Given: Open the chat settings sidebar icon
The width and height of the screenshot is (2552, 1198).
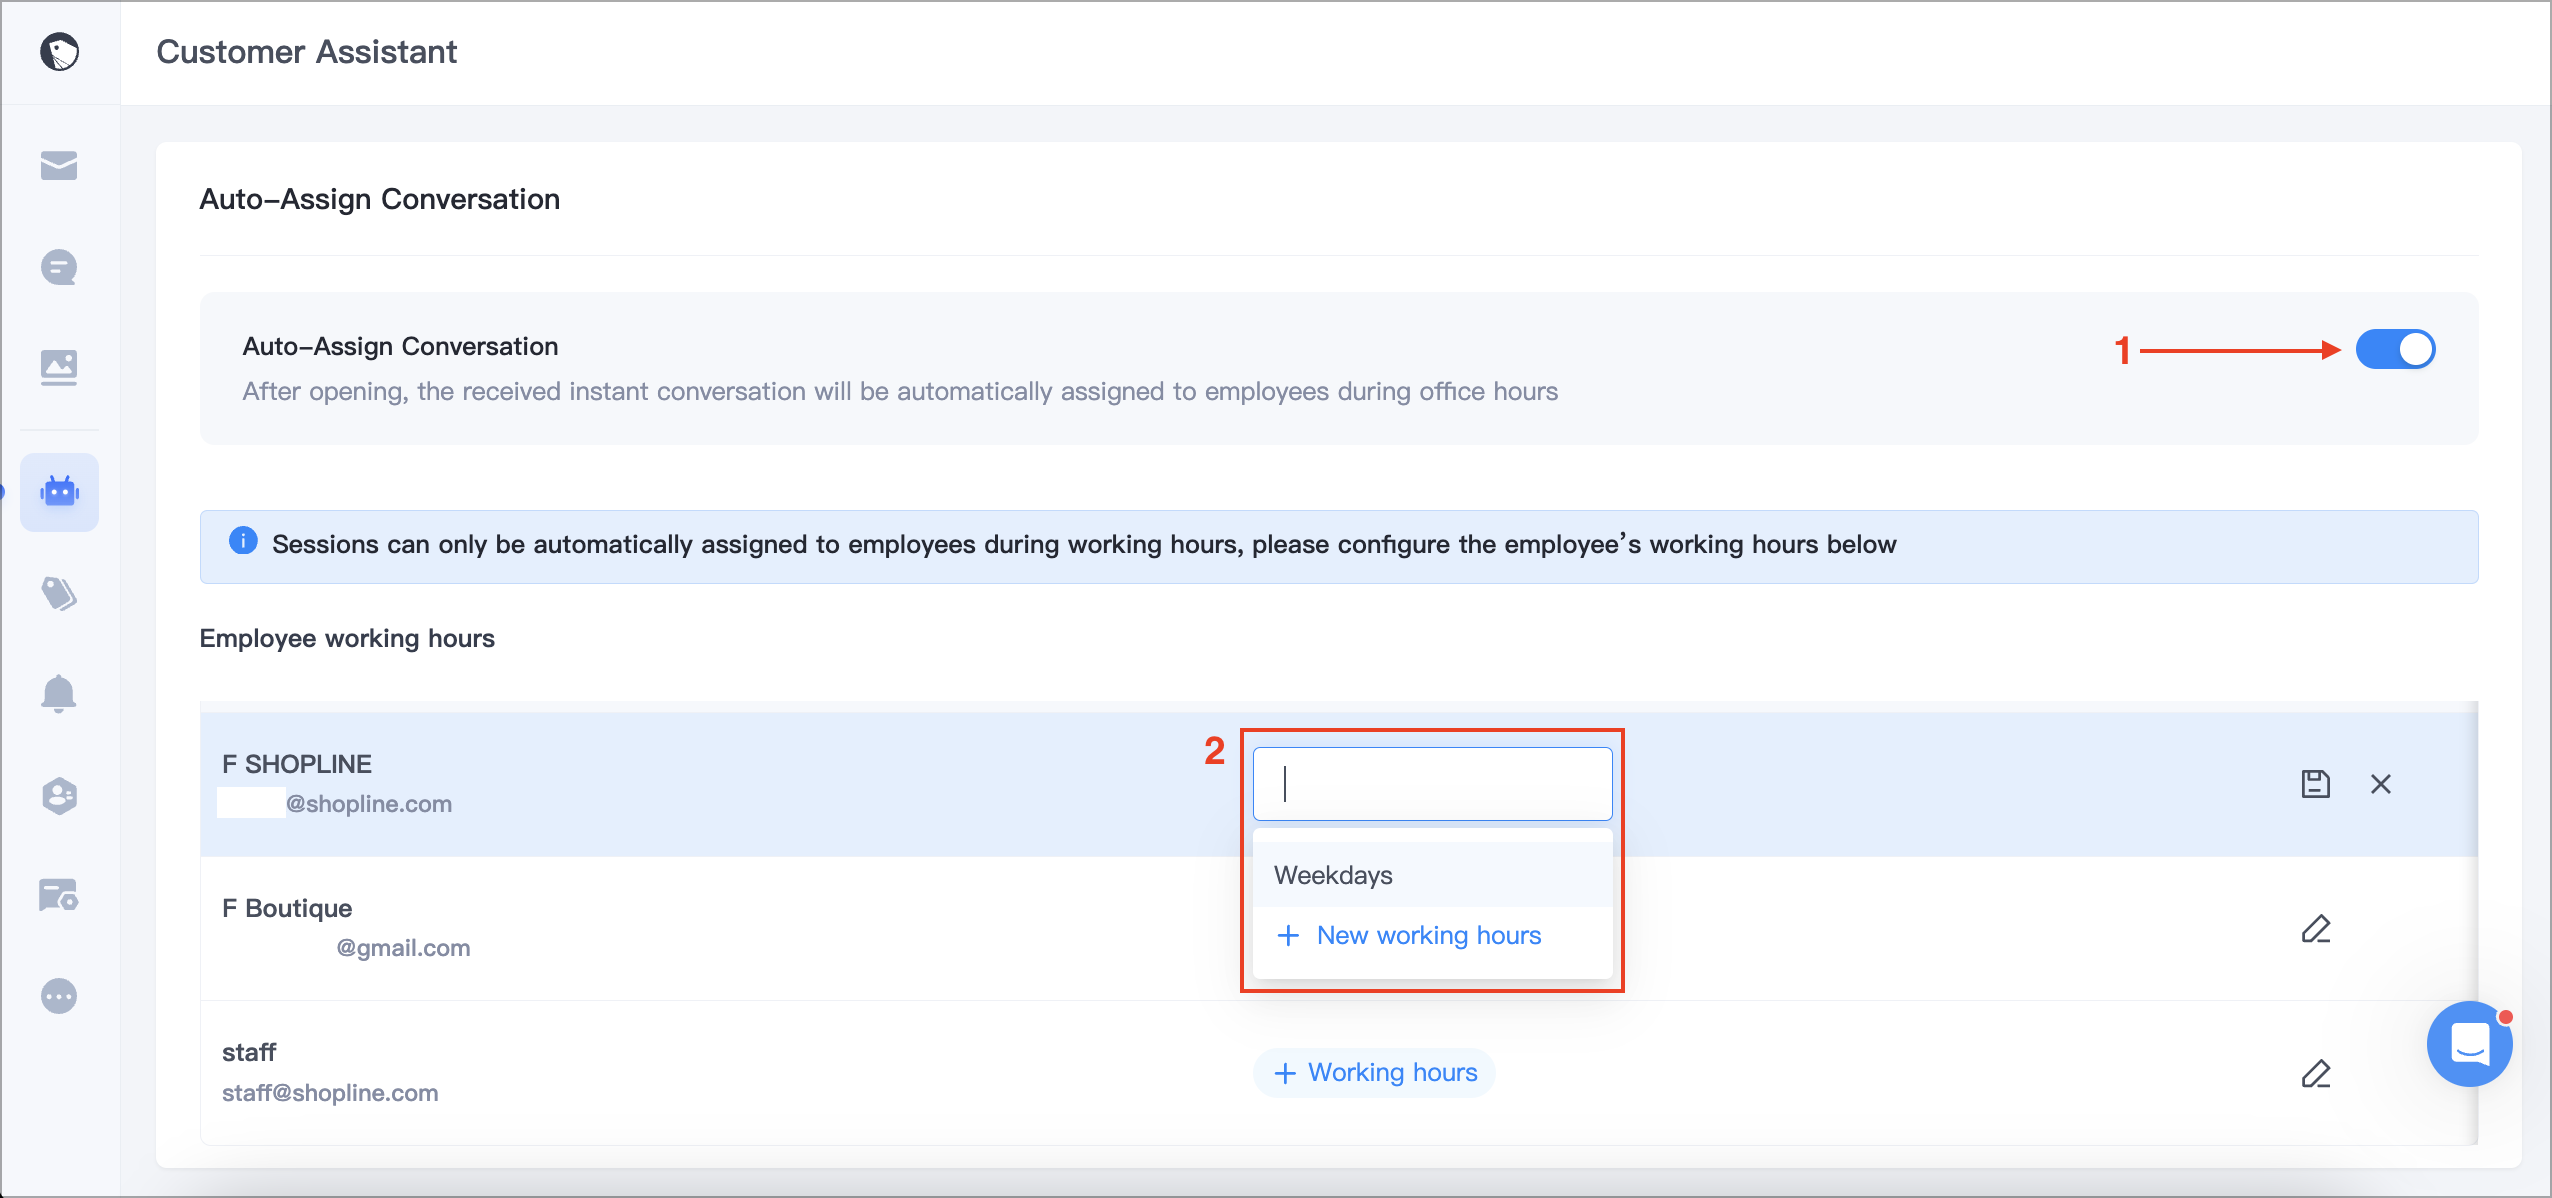Looking at the screenshot, I should (x=59, y=895).
